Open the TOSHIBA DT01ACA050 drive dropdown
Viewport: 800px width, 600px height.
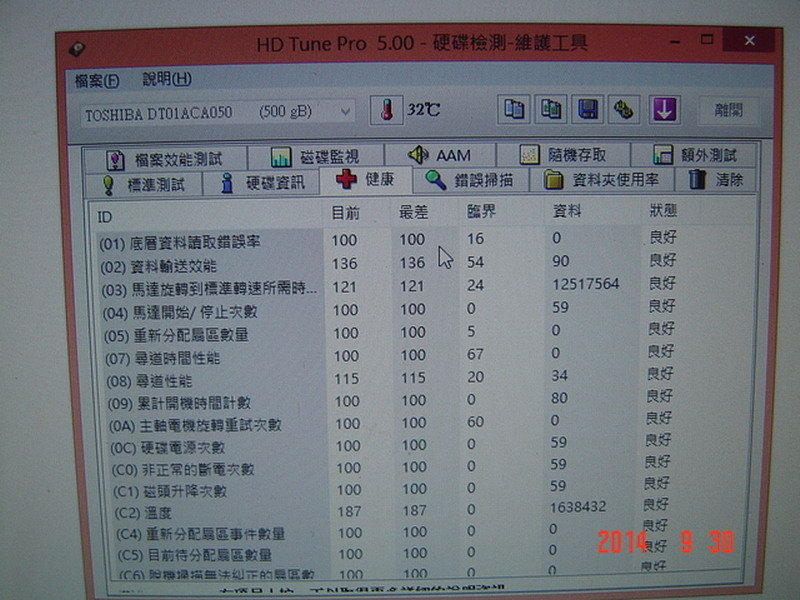click(217, 113)
